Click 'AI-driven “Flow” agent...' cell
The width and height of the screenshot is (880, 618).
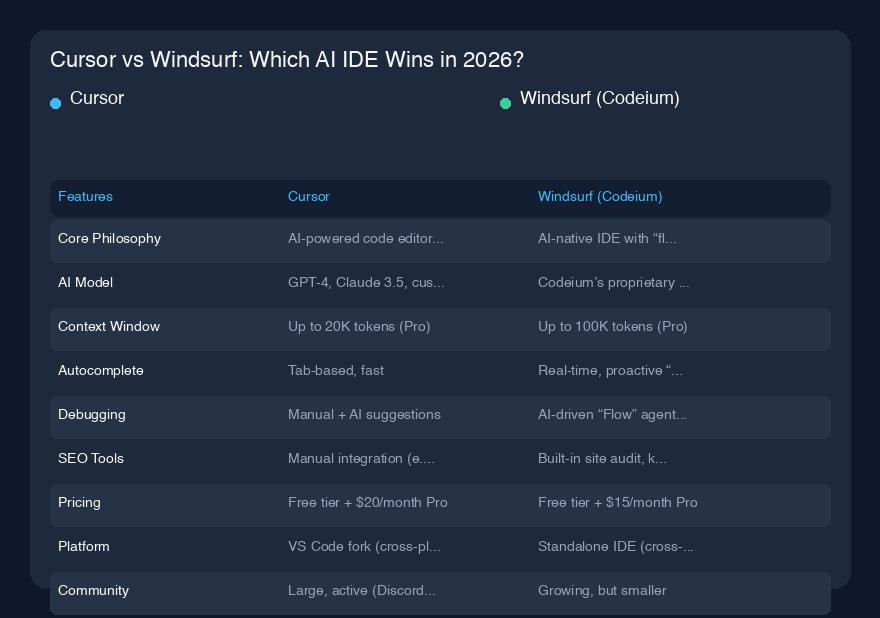pyautogui.click(x=612, y=415)
